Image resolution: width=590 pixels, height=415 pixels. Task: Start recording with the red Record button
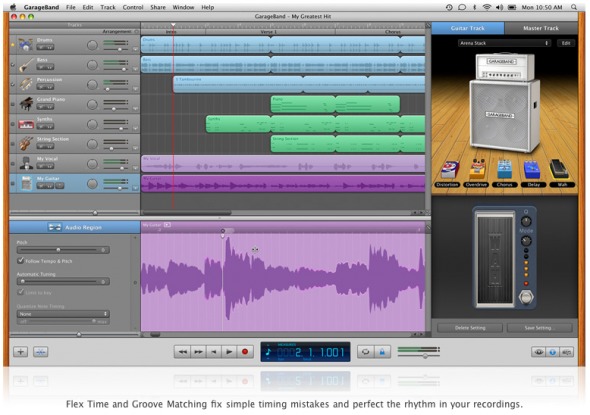click(245, 352)
